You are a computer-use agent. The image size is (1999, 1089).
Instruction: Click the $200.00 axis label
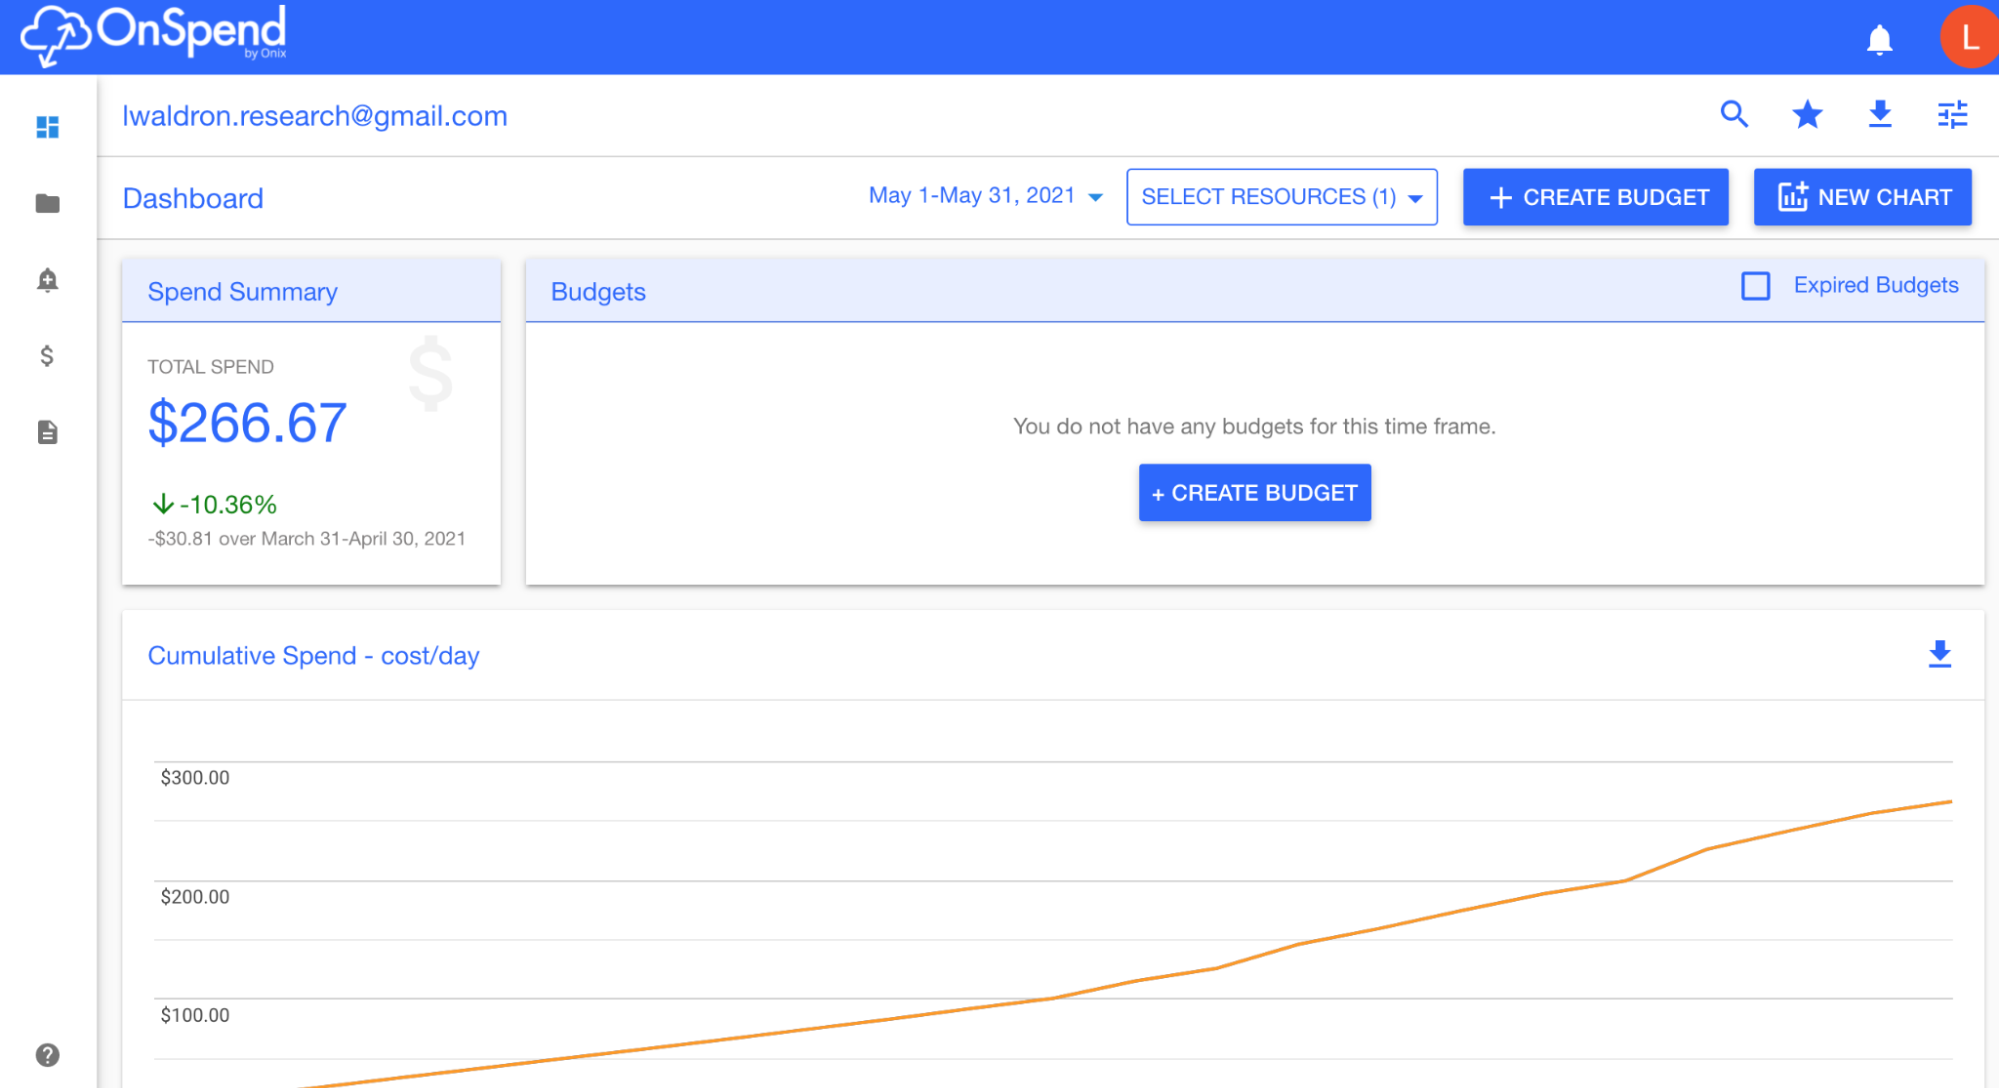[x=195, y=897]
